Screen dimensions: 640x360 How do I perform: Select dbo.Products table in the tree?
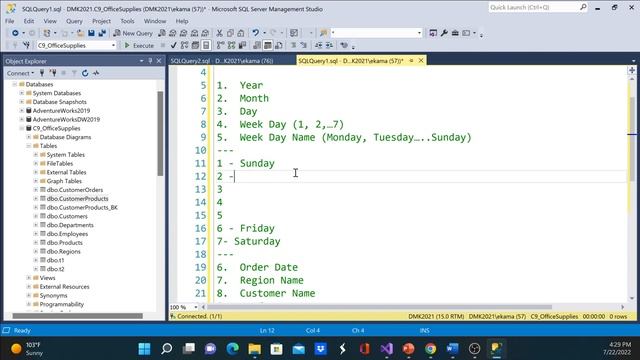64,242
